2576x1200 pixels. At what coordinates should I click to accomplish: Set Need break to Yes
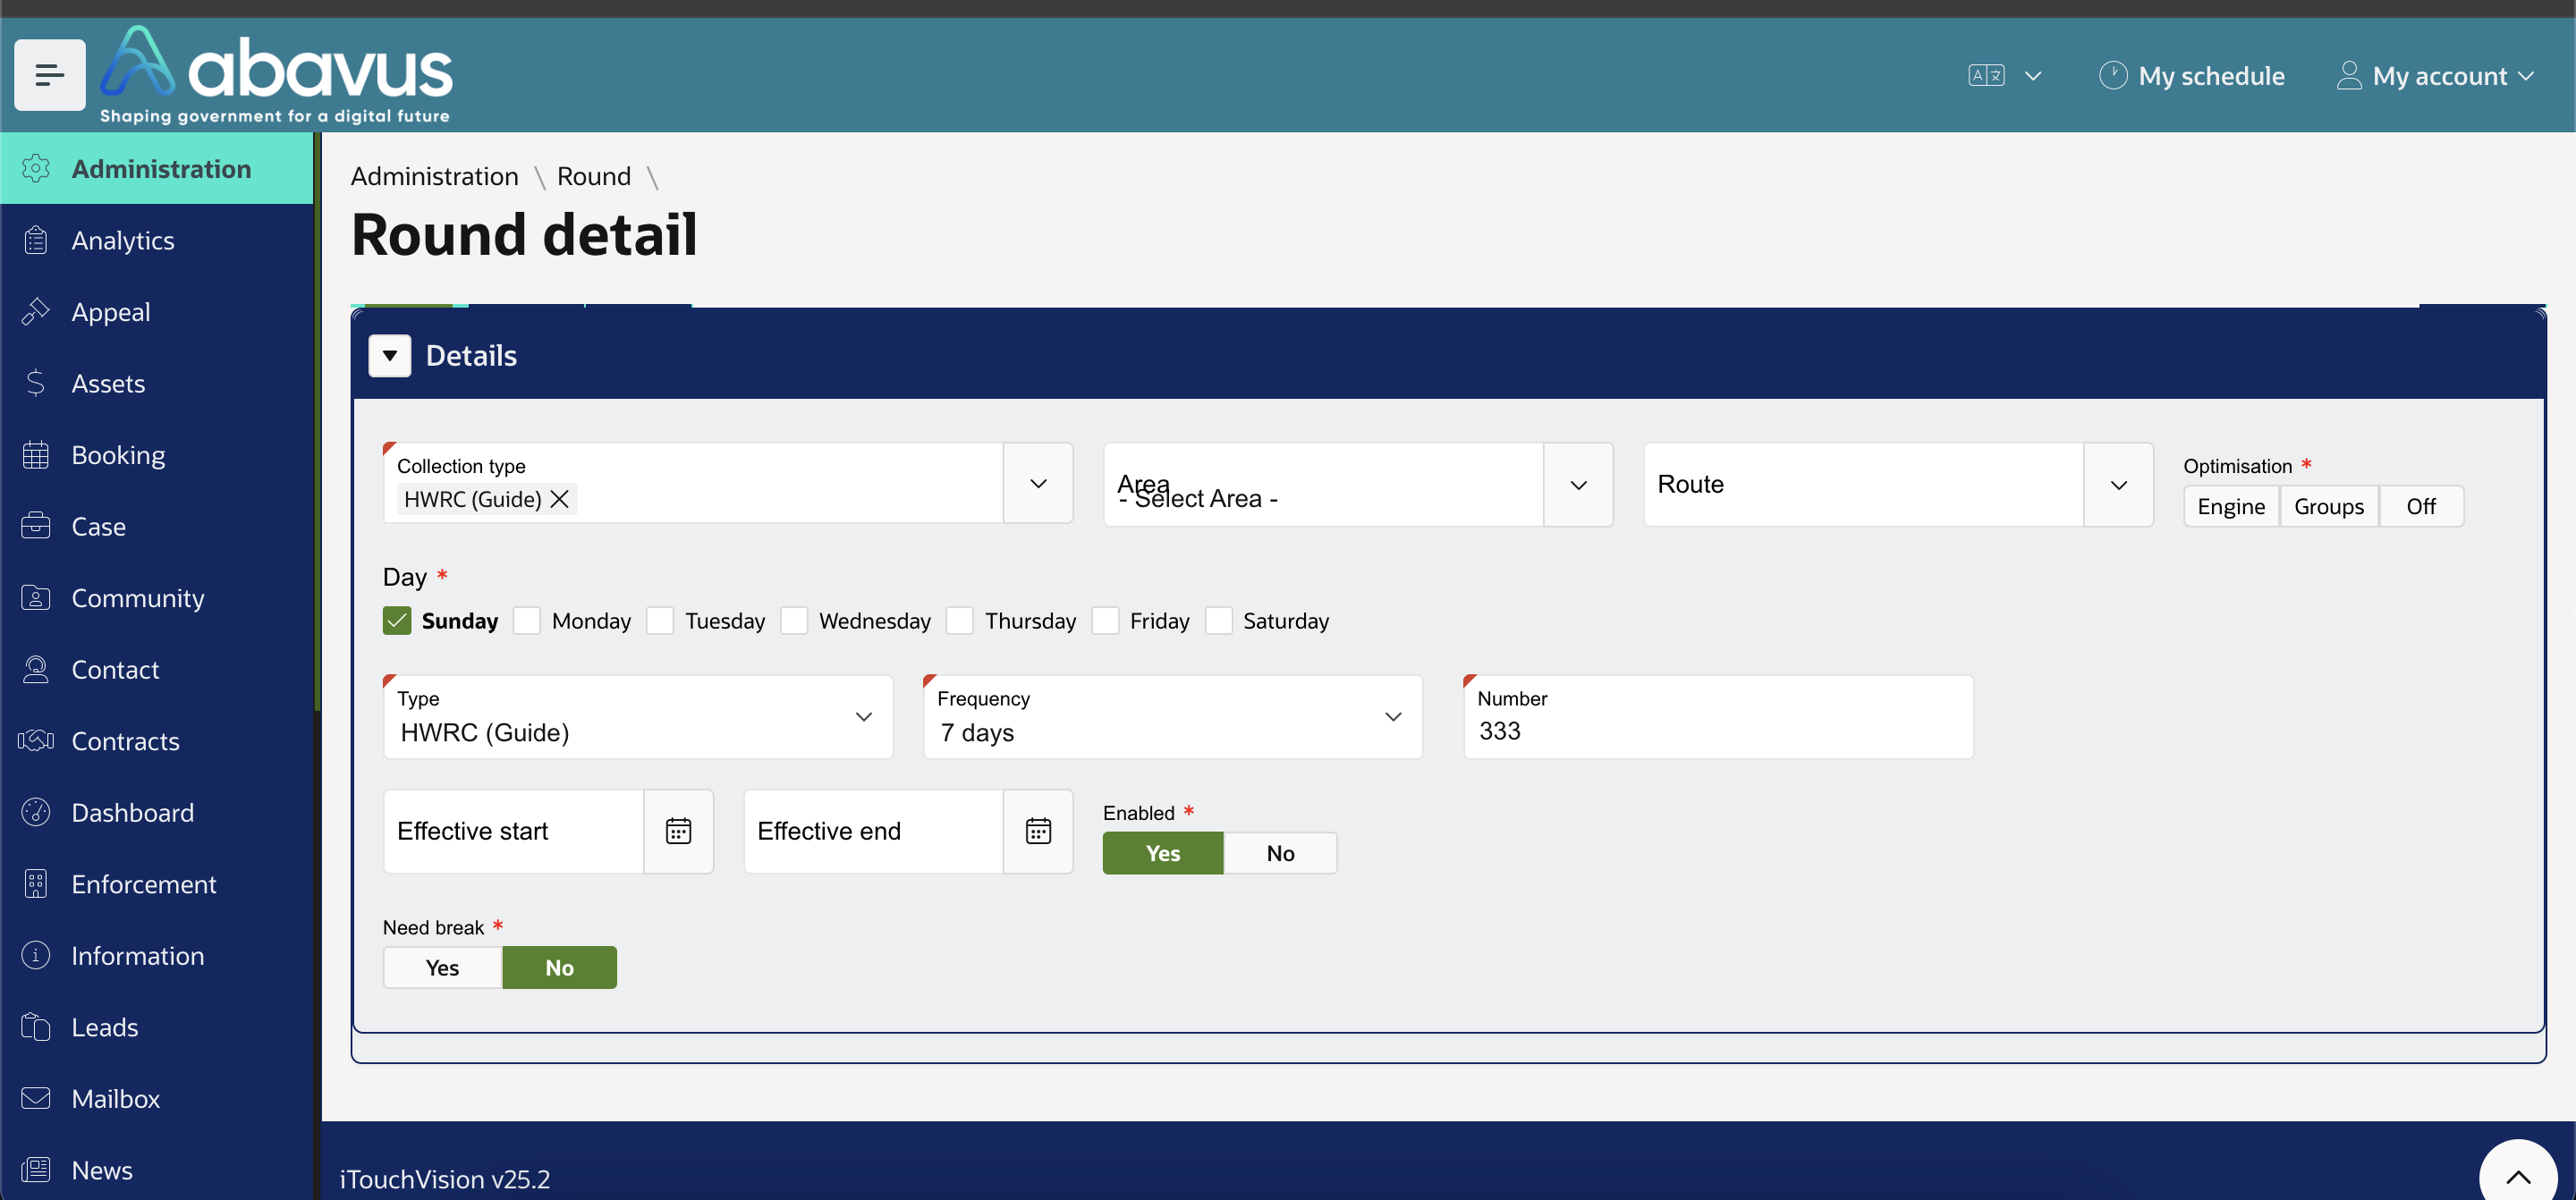click(442, 968)
